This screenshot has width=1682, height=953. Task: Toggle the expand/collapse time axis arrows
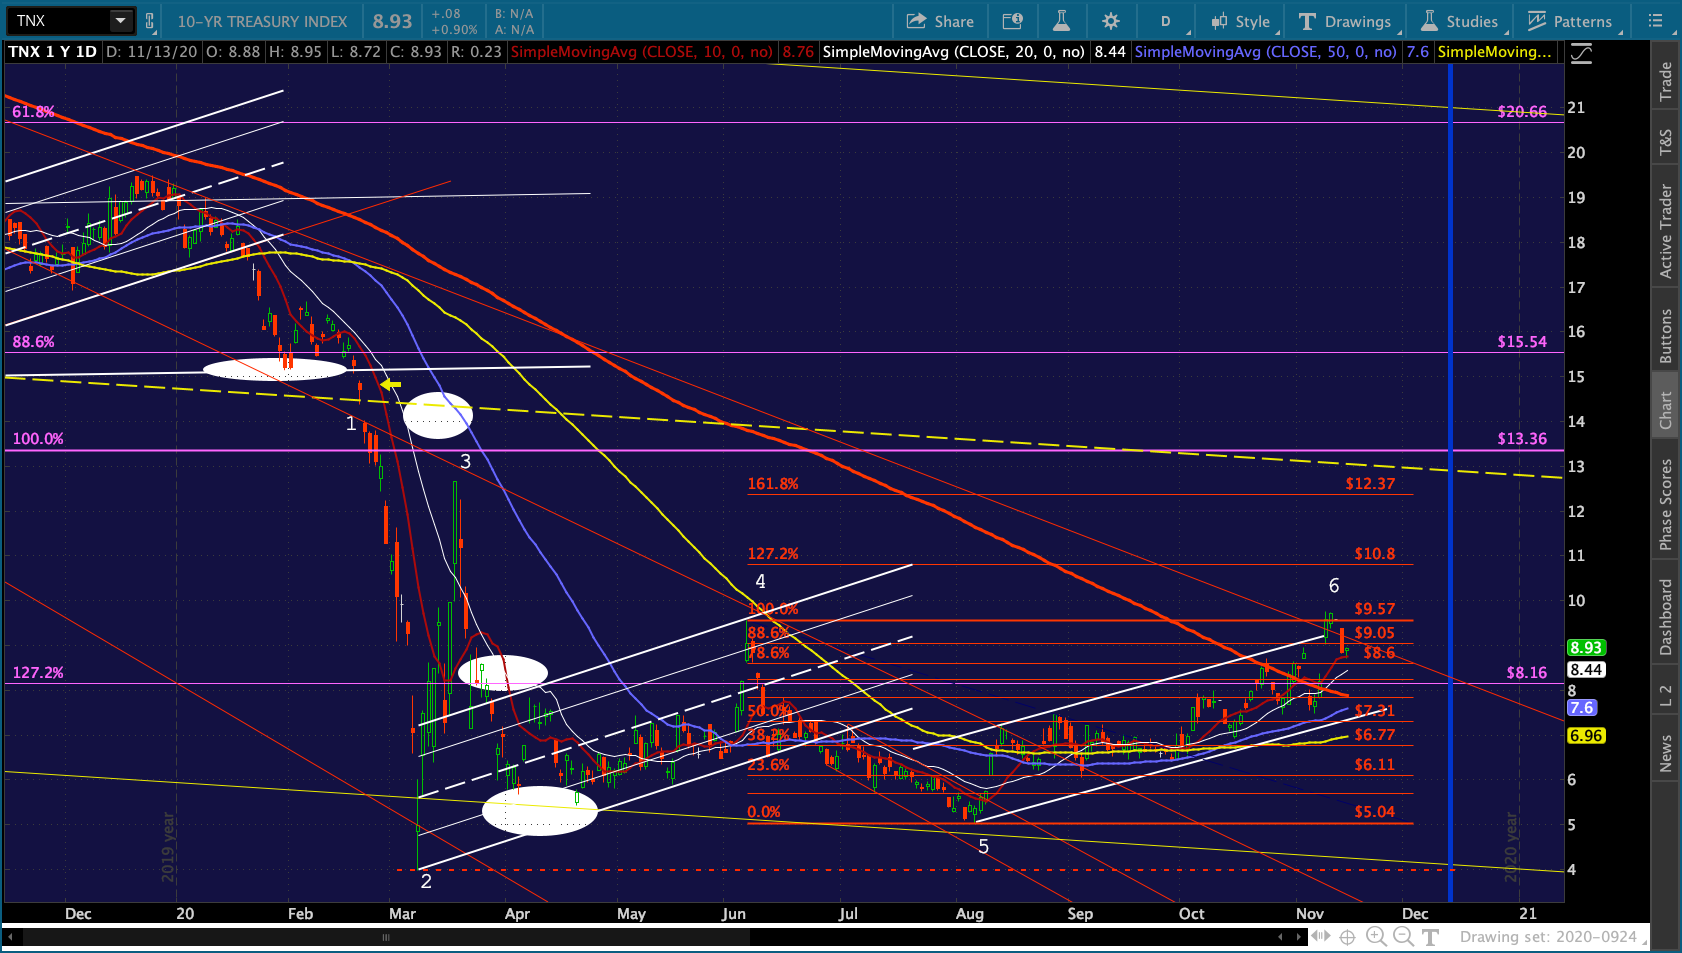tap(1320, 936)
